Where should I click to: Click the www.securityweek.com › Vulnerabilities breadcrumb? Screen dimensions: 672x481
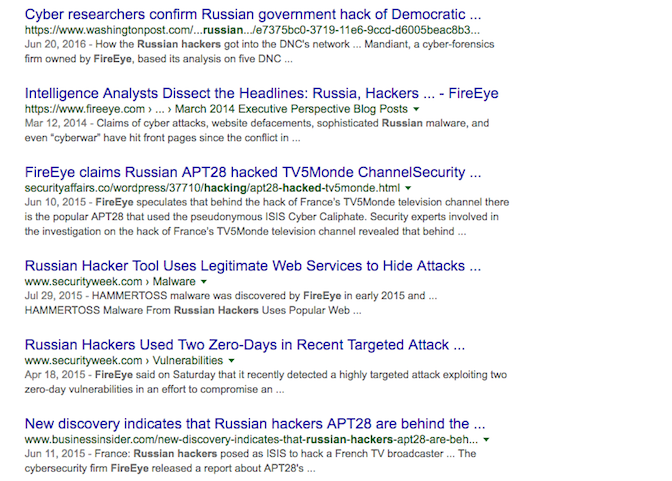pyautogui.click(x=124, y=360)
